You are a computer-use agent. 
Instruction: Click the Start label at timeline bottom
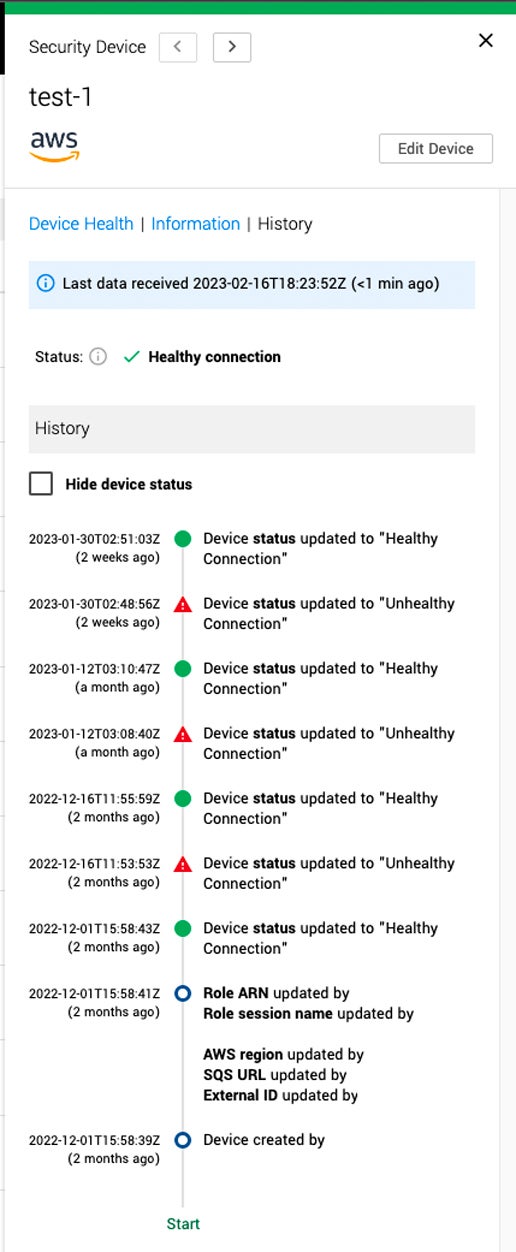[184, 1224]
